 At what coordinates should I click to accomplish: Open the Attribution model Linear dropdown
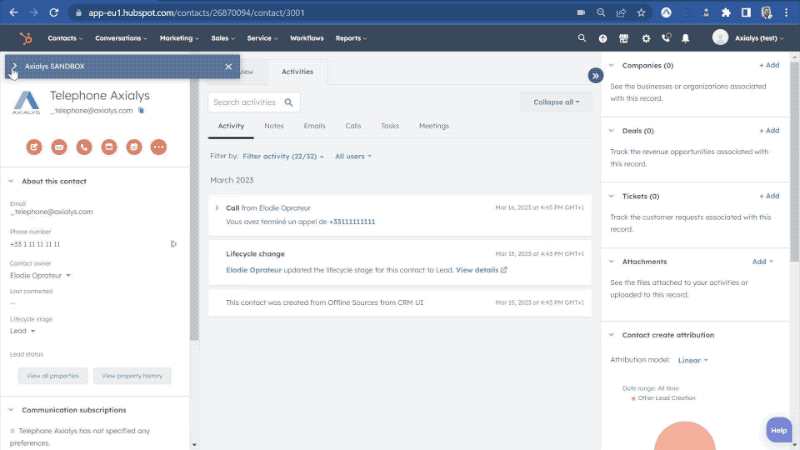pyautogui.click(x=693, y=360)
